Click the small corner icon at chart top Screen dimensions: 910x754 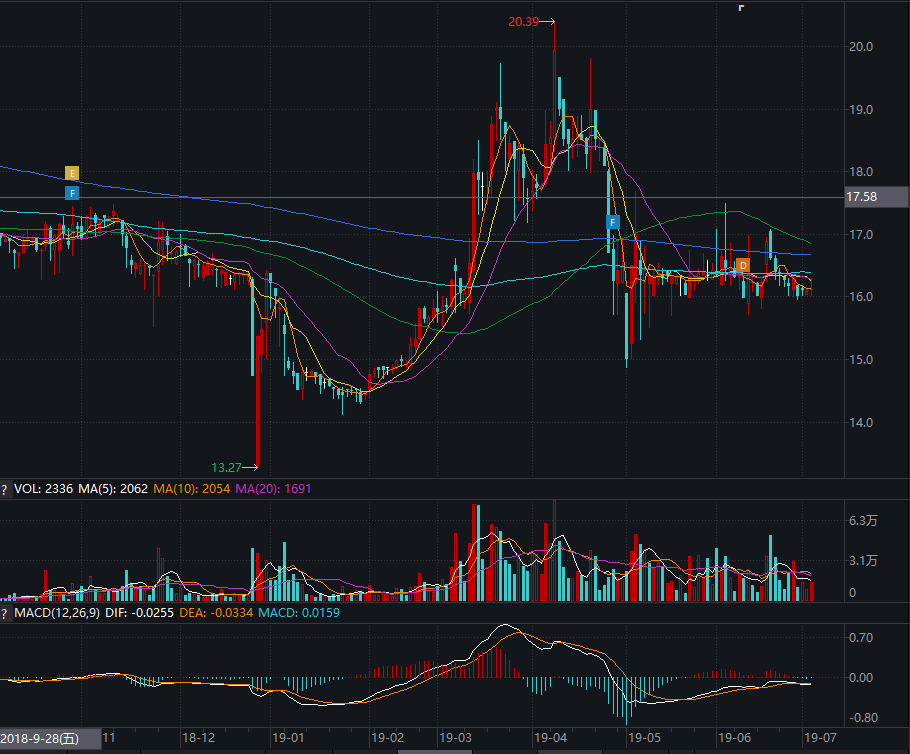pyautogui.click(x=741, y=7)
